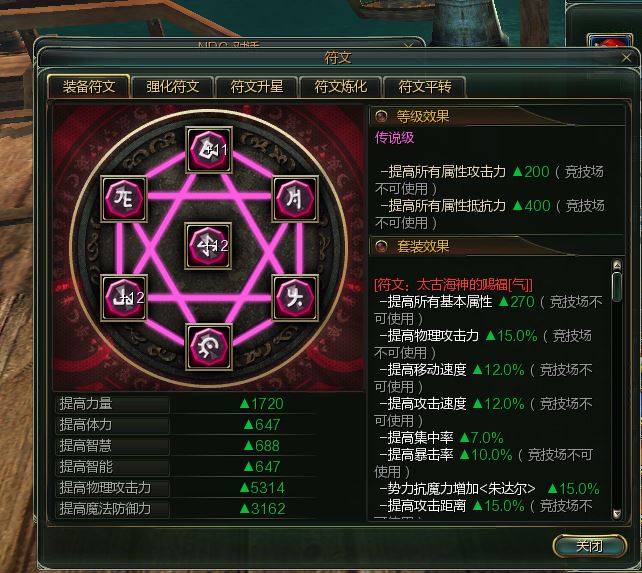Click the 关闭 button

(x=590, y=546)
